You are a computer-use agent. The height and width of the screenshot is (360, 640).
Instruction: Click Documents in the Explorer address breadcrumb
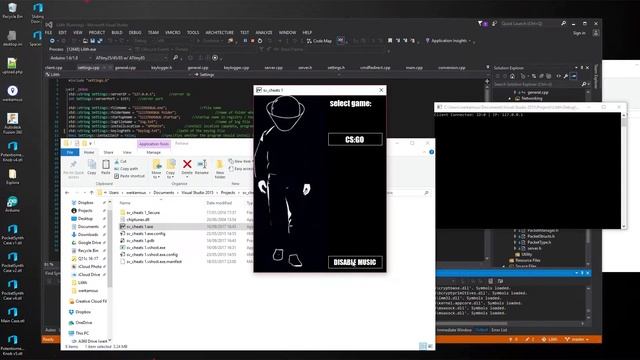pos(164,193)
